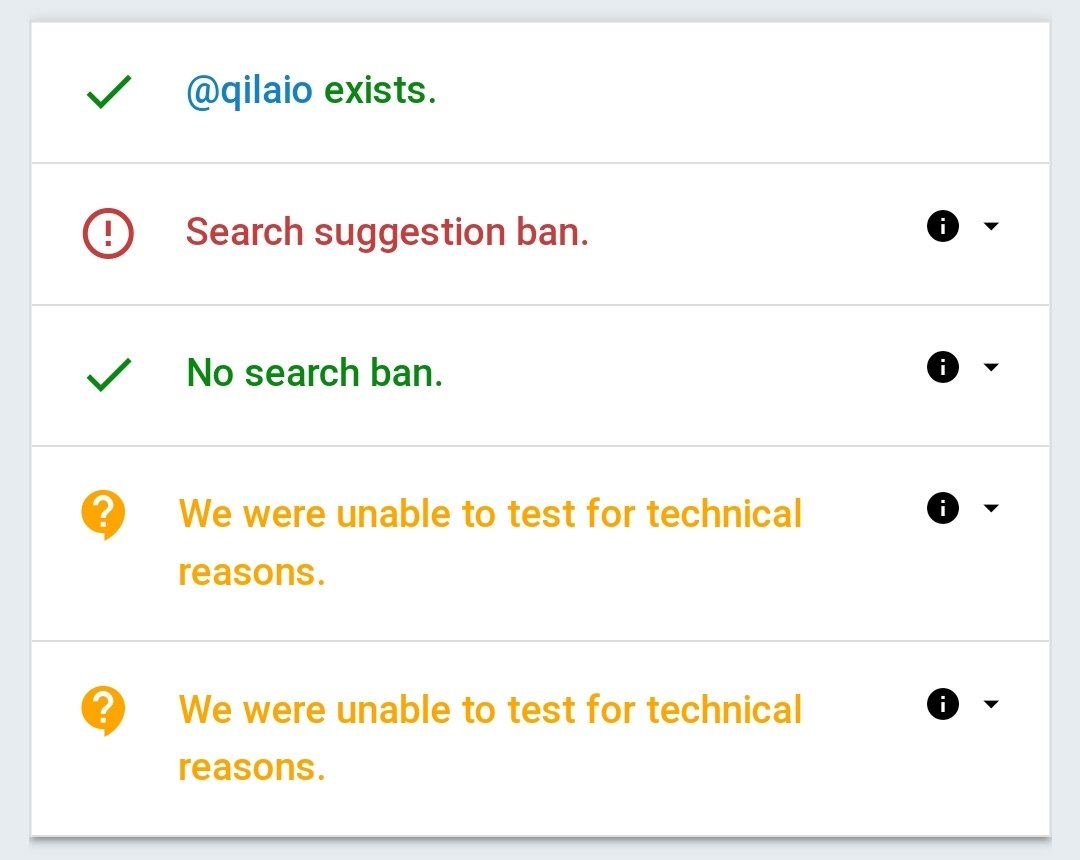Image resolution: width=1080 pixels, height=860 pixels.
Task: Click the upper 'unable to test' message
Action: (489, 515)
